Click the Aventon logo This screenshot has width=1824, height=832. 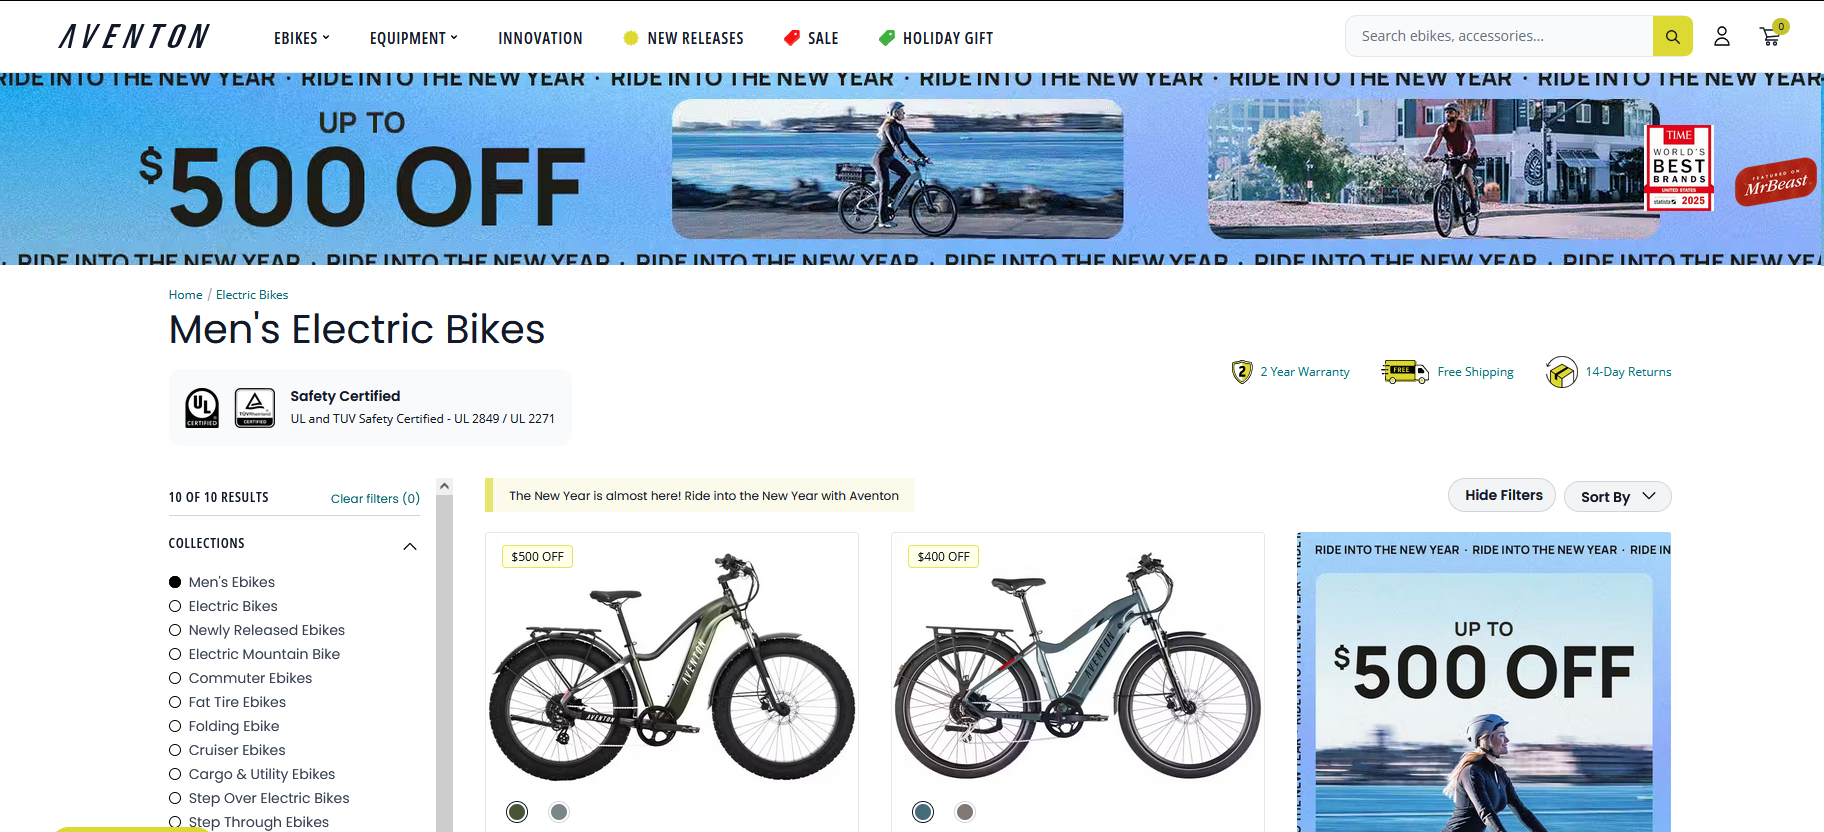134,37
